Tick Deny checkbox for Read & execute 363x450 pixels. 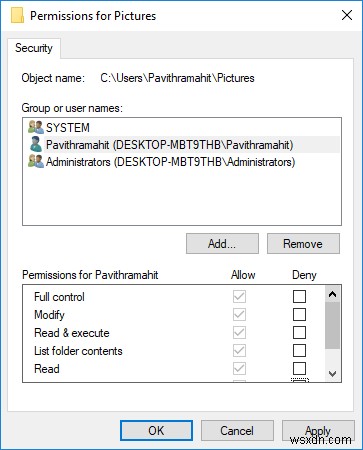click(299, 332)
